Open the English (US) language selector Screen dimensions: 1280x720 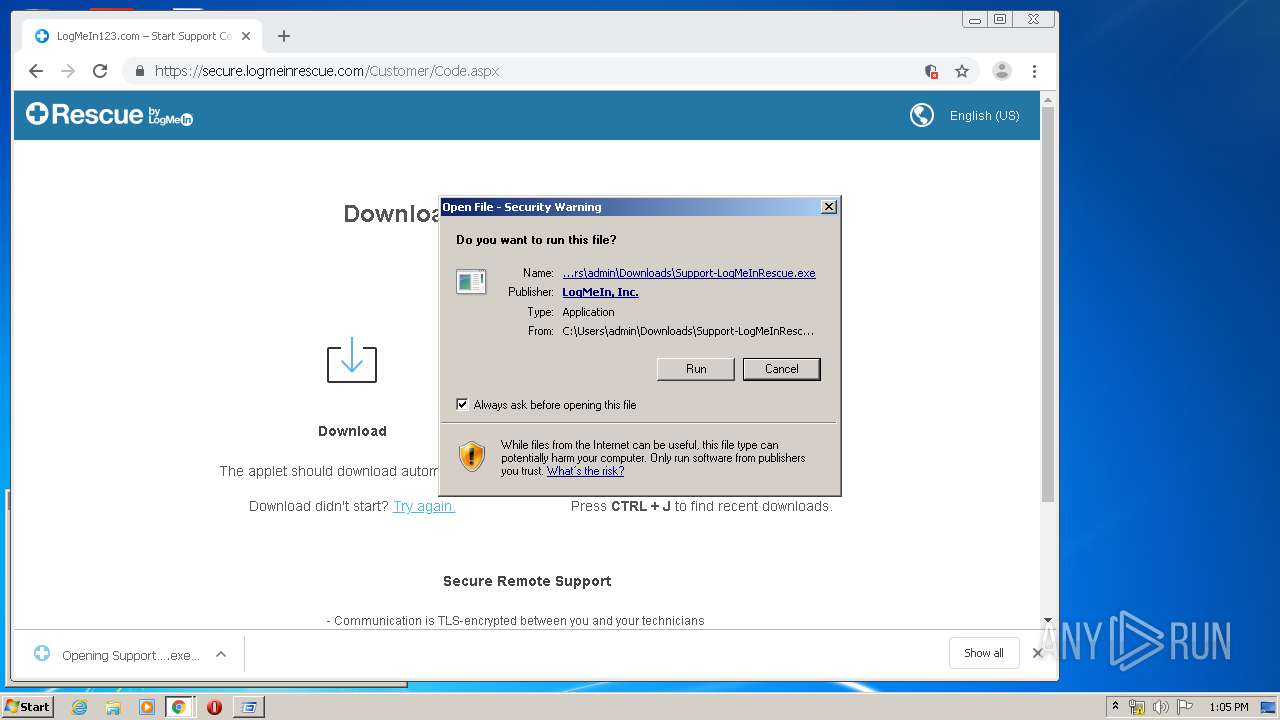(985, 116)
